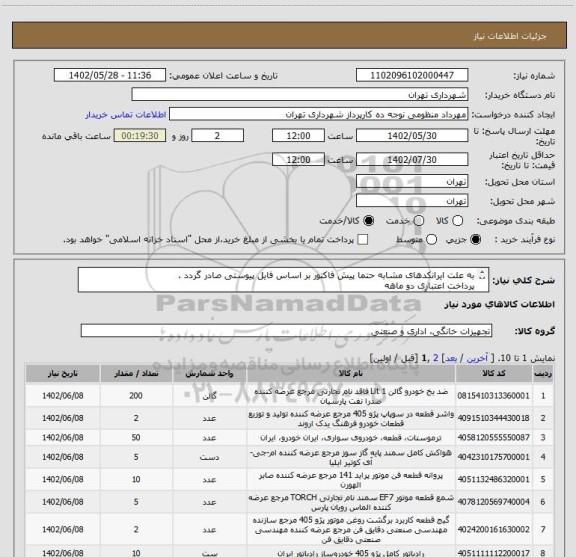Click product code 4091510344430018

coord(493,418)
